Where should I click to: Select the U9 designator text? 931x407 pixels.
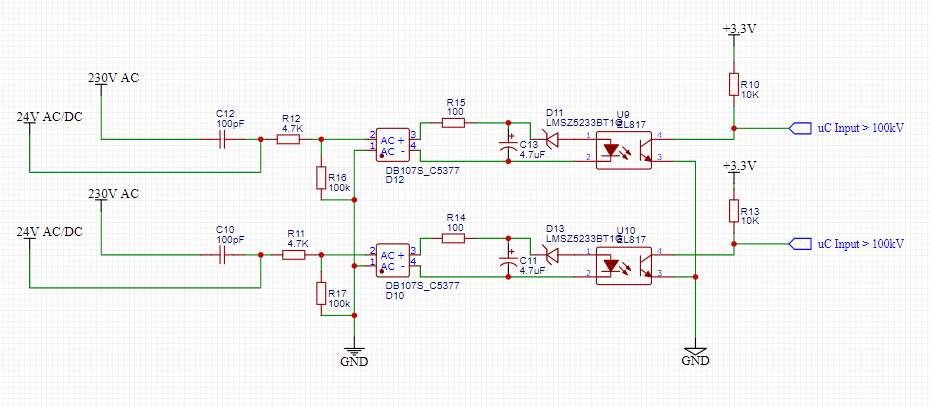[623, 114]
